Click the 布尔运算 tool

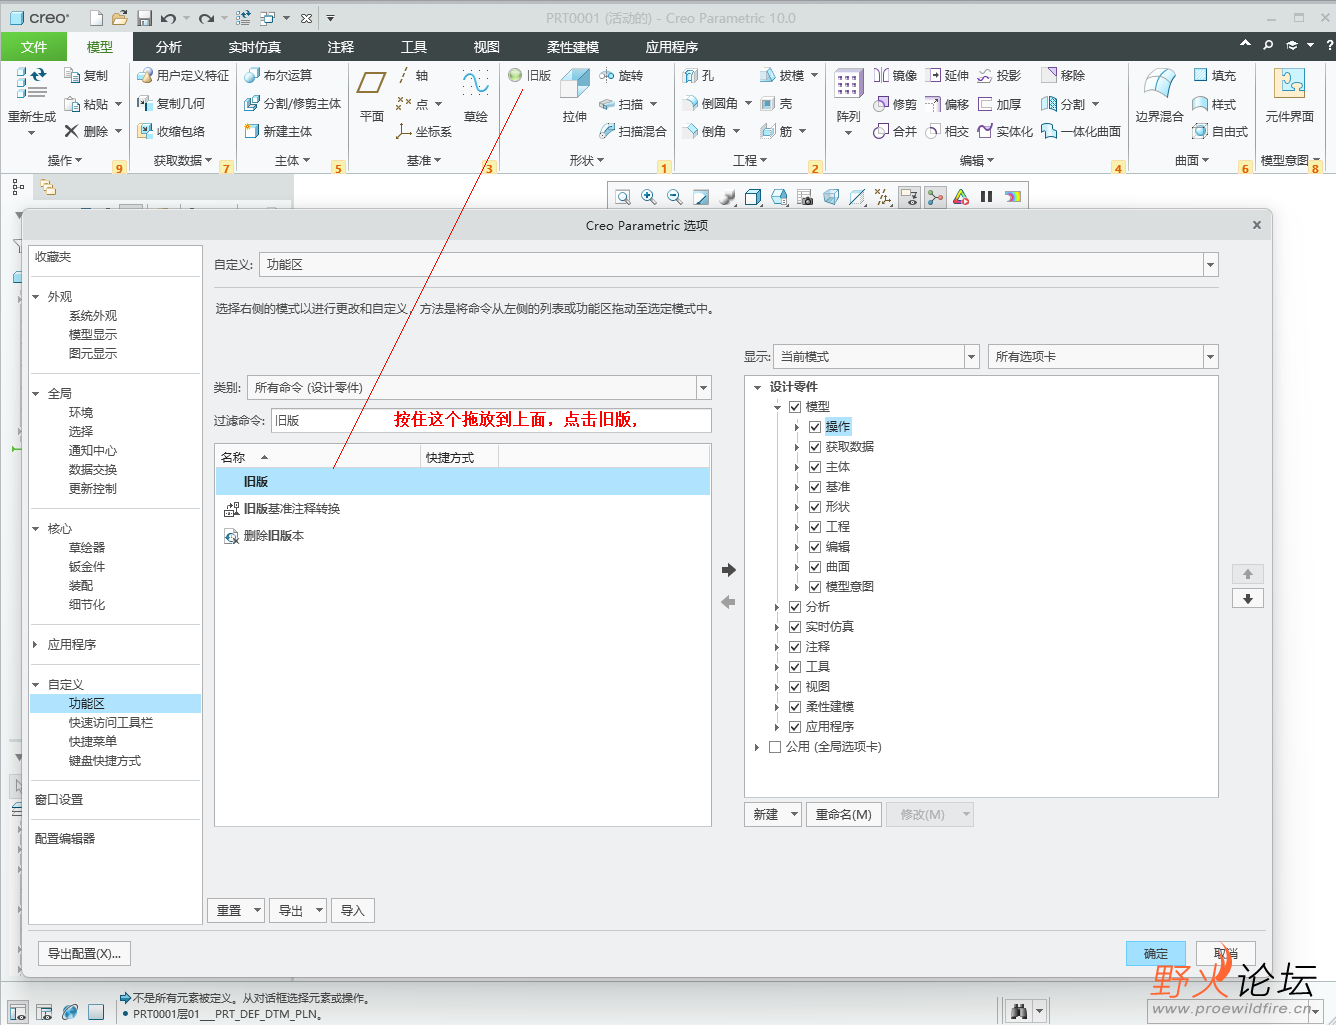pos(278,75)
